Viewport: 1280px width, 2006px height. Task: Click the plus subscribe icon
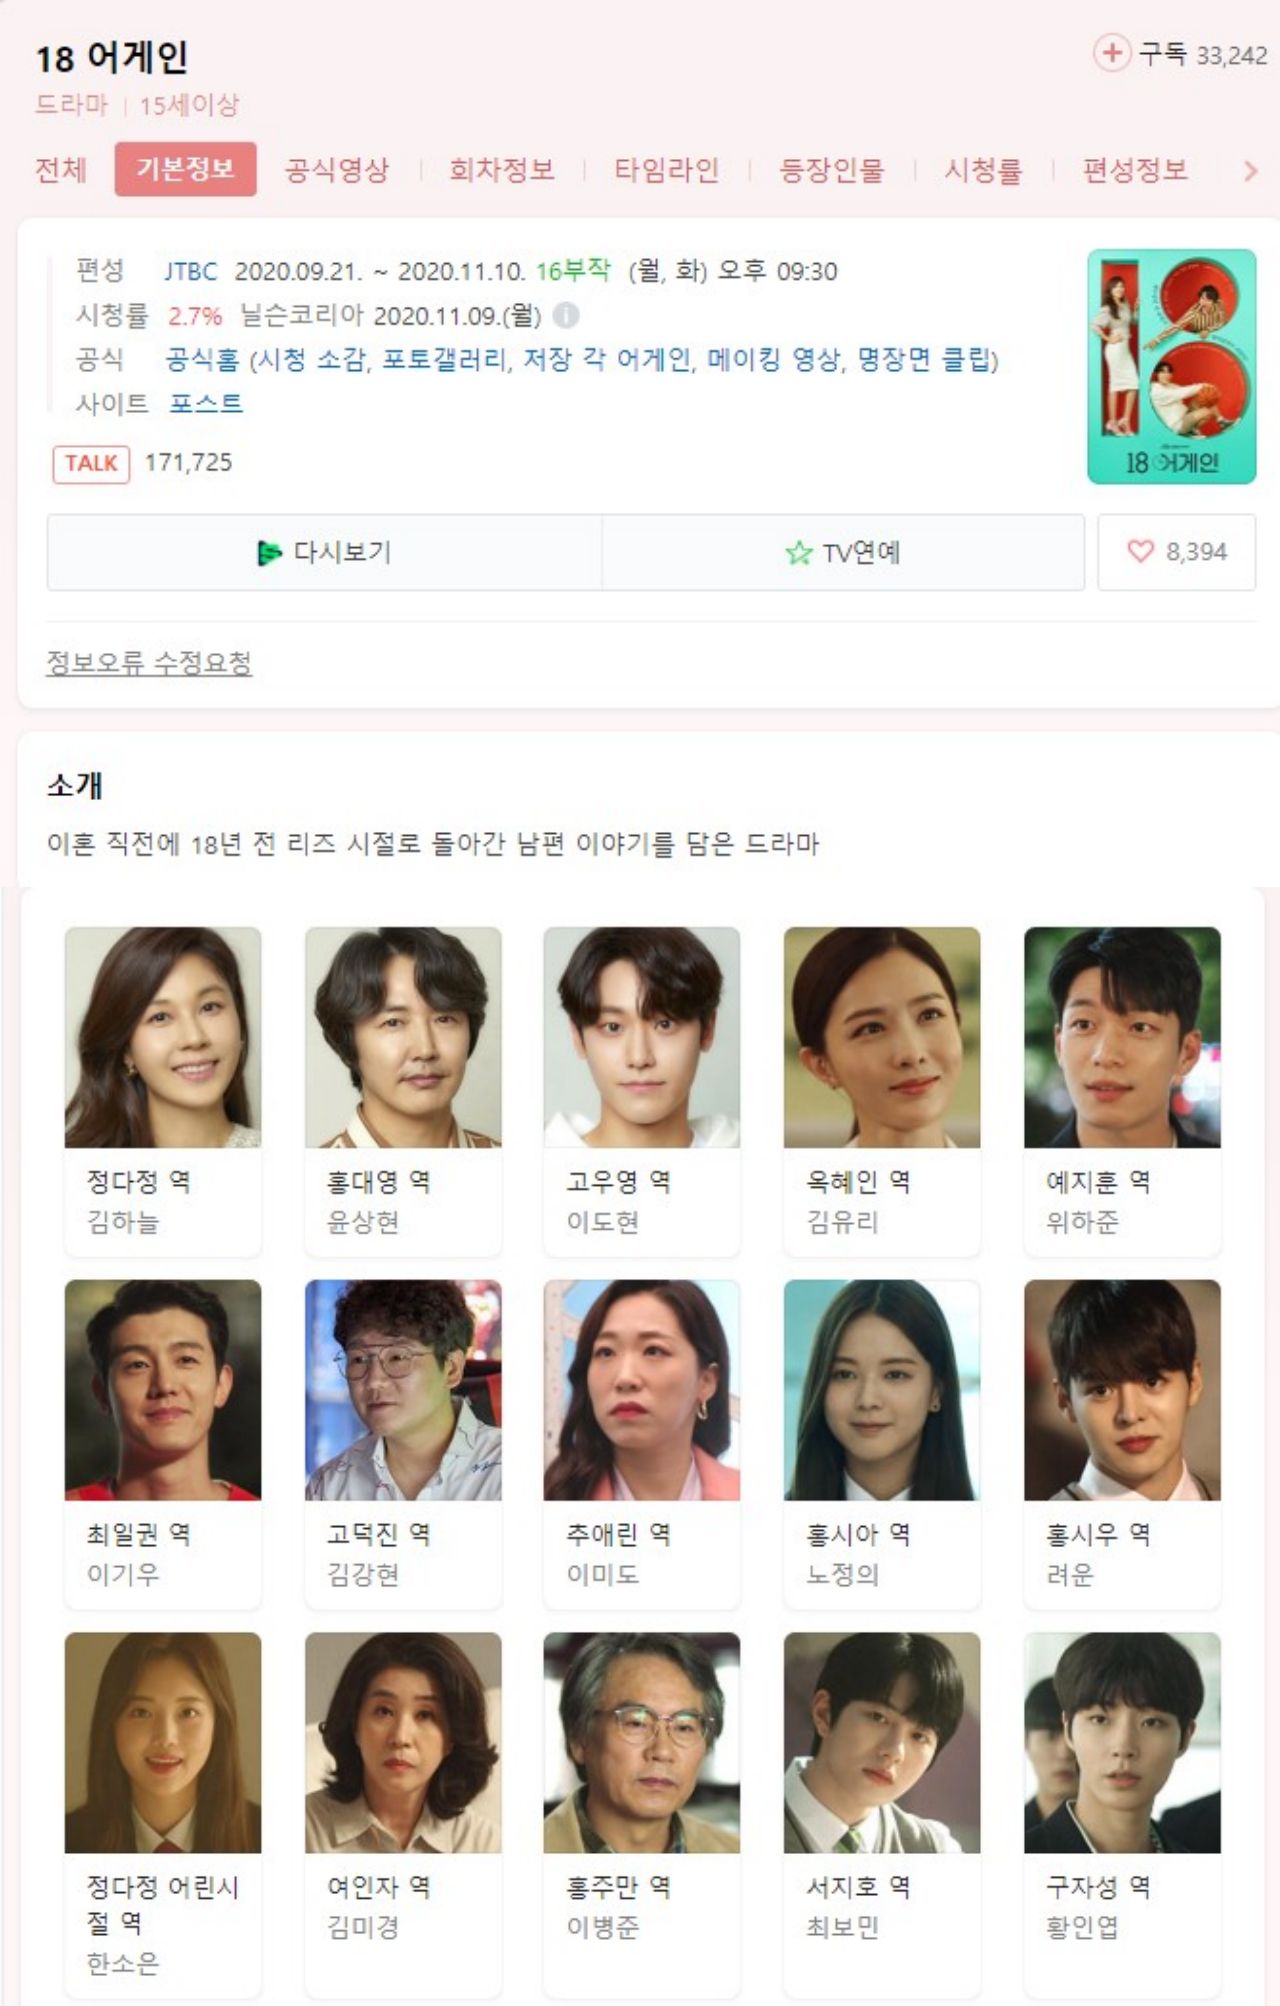pos(1111,53)
